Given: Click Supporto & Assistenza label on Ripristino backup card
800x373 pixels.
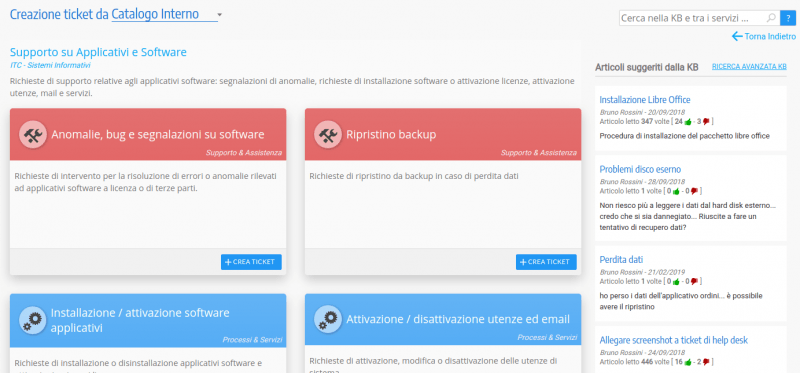Looking at the screenshot, I should click(x=539, y=153).
